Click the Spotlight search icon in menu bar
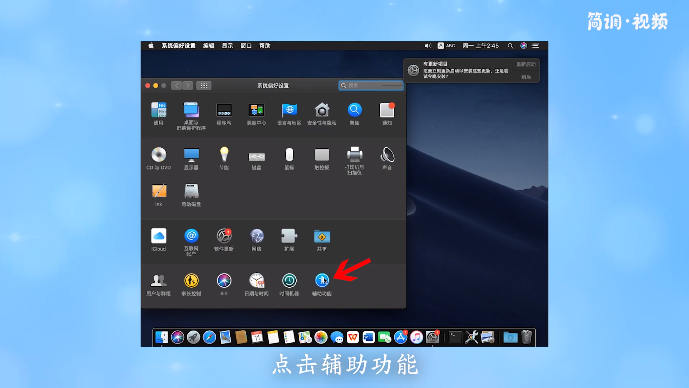This screenshot has width=689, height=388. coord(510,45)
